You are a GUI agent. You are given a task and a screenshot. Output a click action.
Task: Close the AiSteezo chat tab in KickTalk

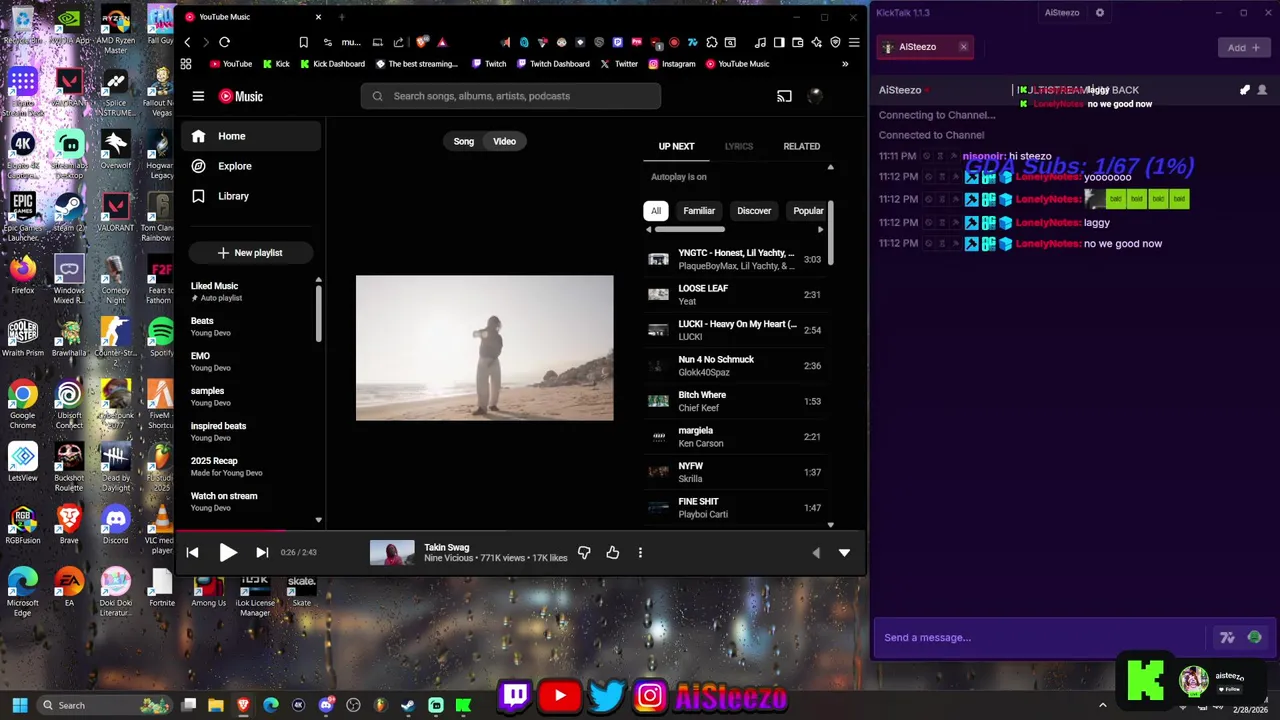963,47
